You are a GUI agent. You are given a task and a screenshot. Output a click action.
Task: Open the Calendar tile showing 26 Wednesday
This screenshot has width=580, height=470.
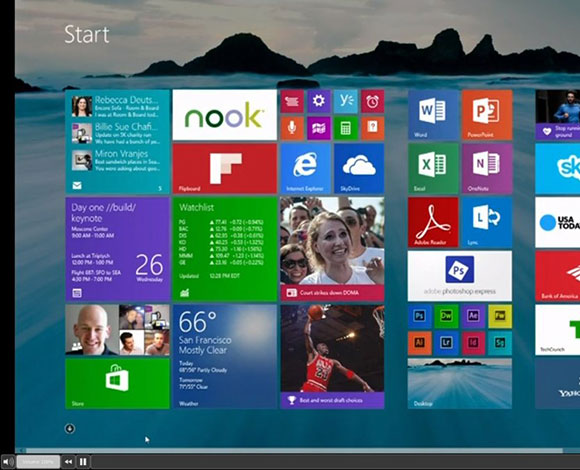click(118, 249)
